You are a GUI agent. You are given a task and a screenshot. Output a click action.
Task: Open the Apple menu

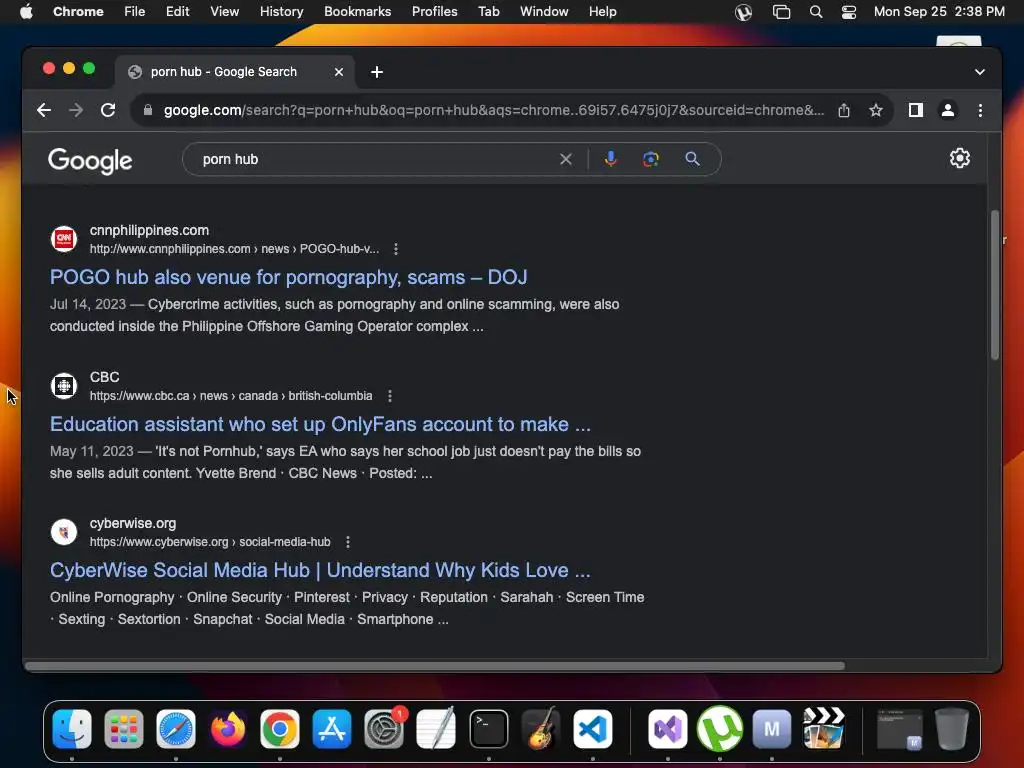[26, 12]
